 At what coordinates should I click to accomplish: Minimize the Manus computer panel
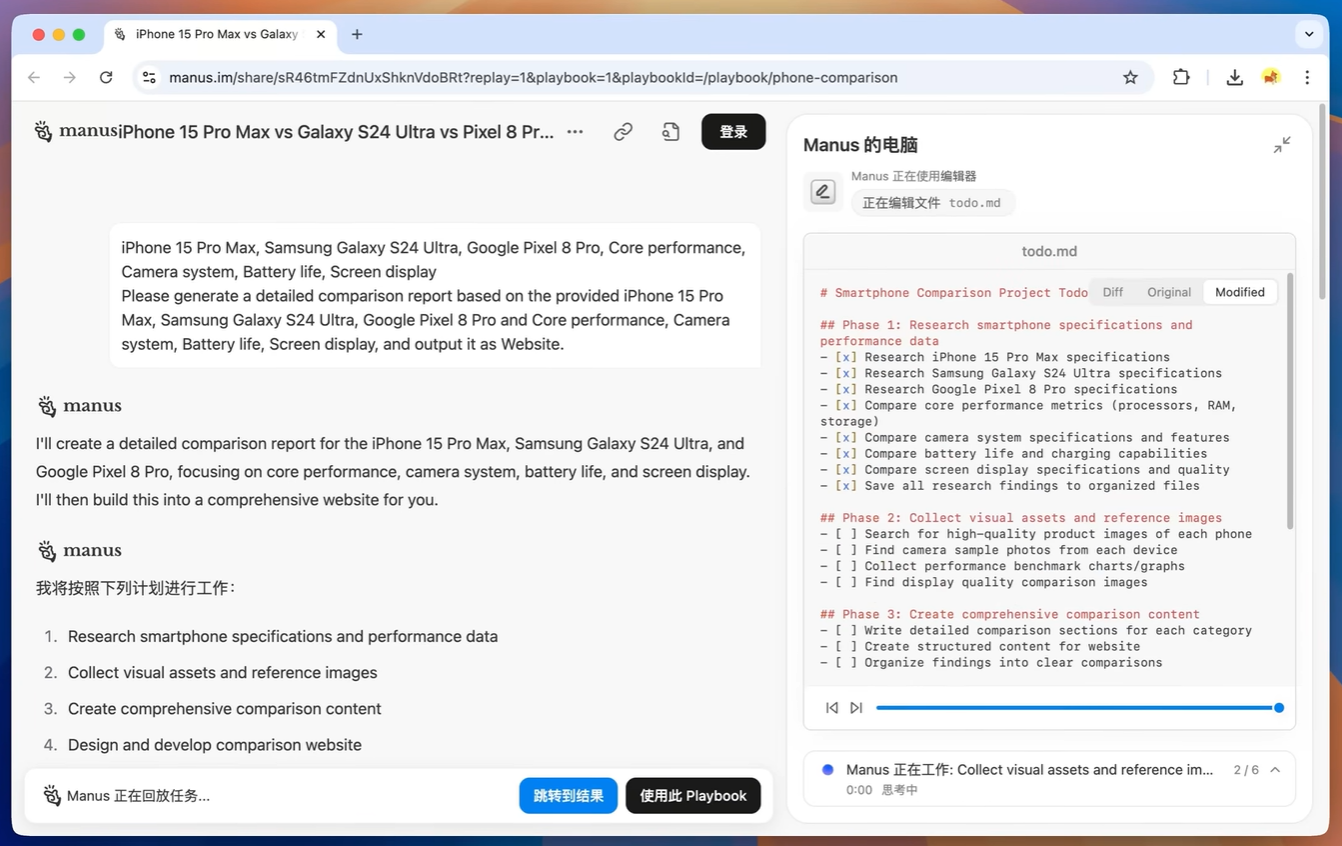[x=1282, y=145]
